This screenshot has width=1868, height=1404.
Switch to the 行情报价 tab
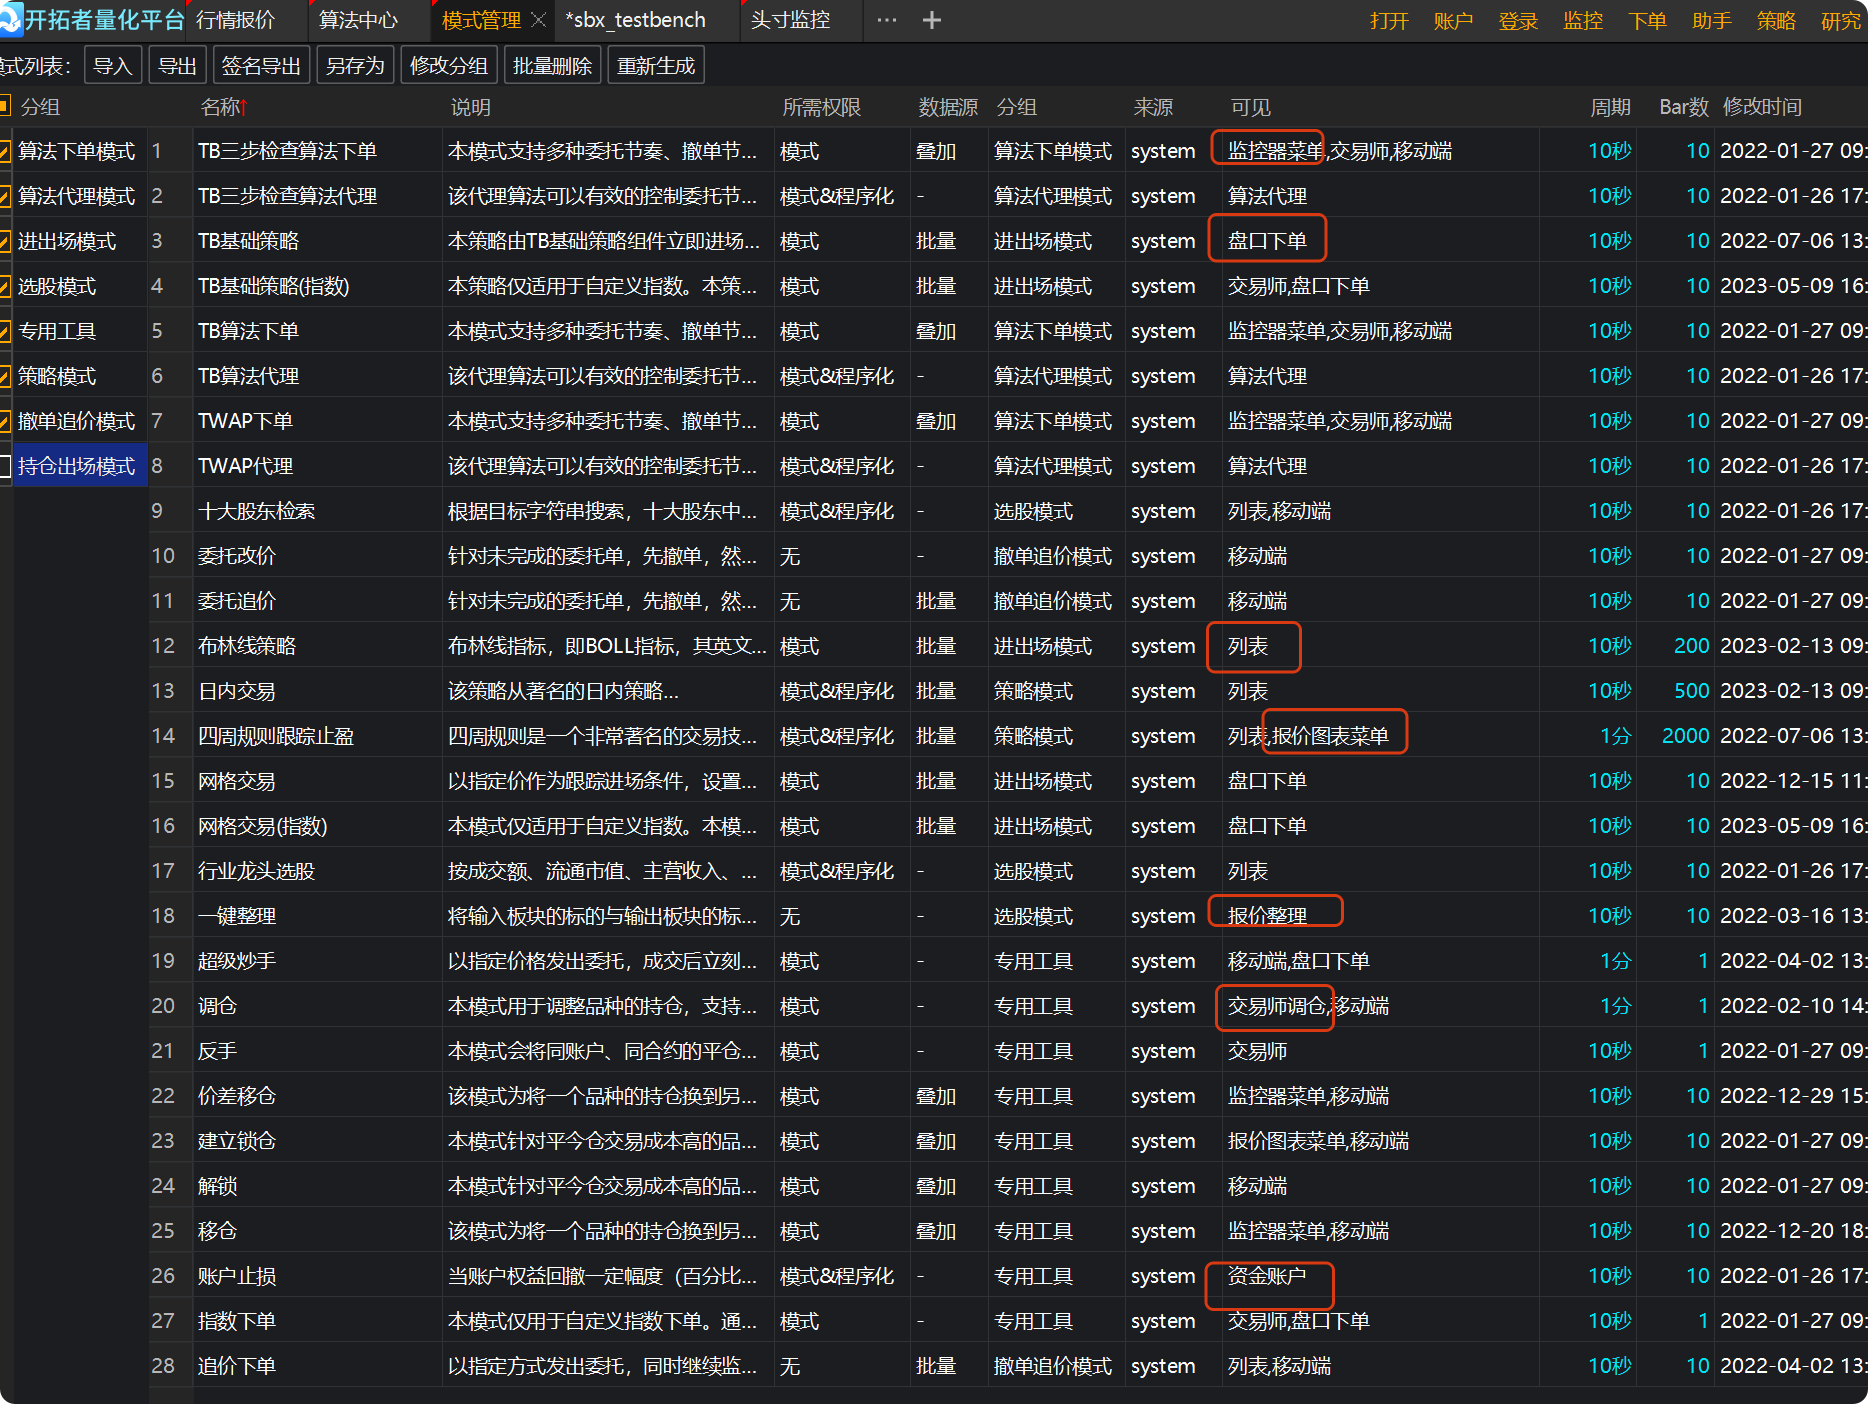(x=235, y=20)
